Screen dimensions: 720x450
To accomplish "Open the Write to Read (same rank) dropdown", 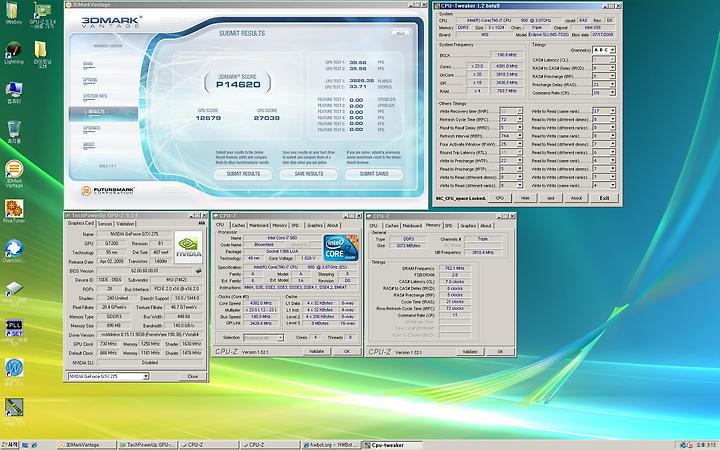I will tap(612, 111).
